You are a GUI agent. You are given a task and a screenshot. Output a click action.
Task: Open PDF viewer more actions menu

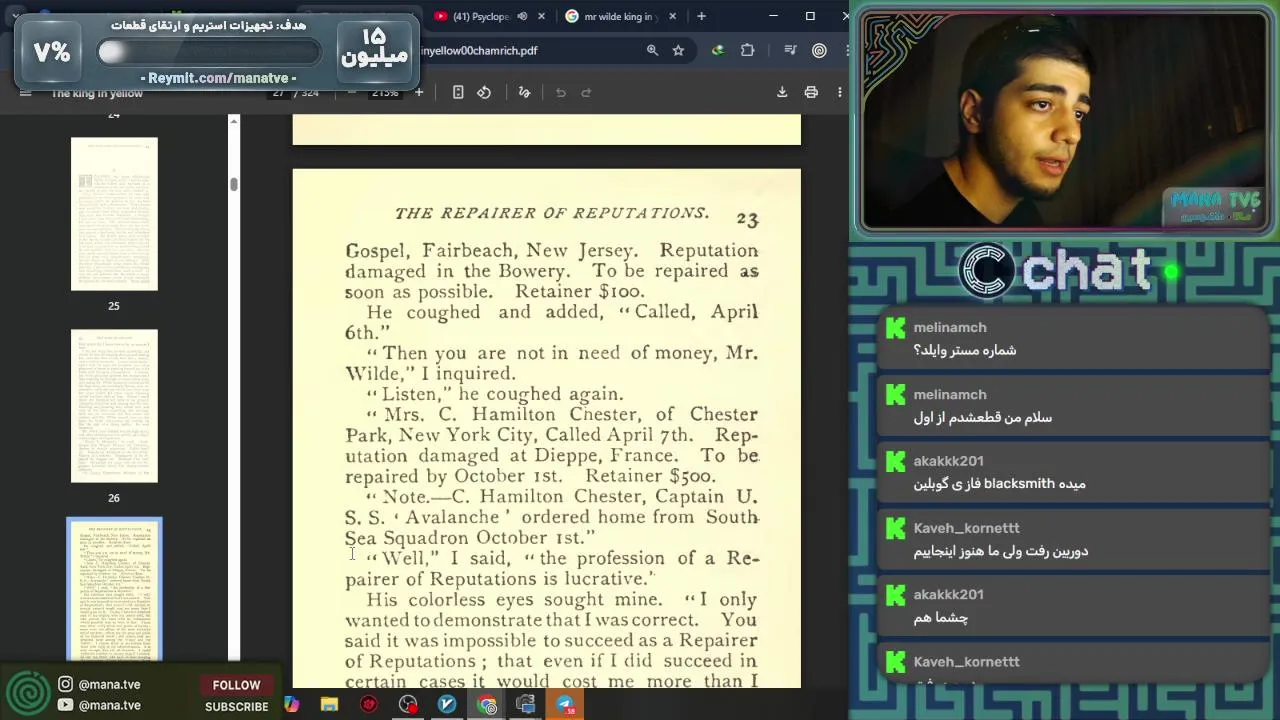pos(839,92)
